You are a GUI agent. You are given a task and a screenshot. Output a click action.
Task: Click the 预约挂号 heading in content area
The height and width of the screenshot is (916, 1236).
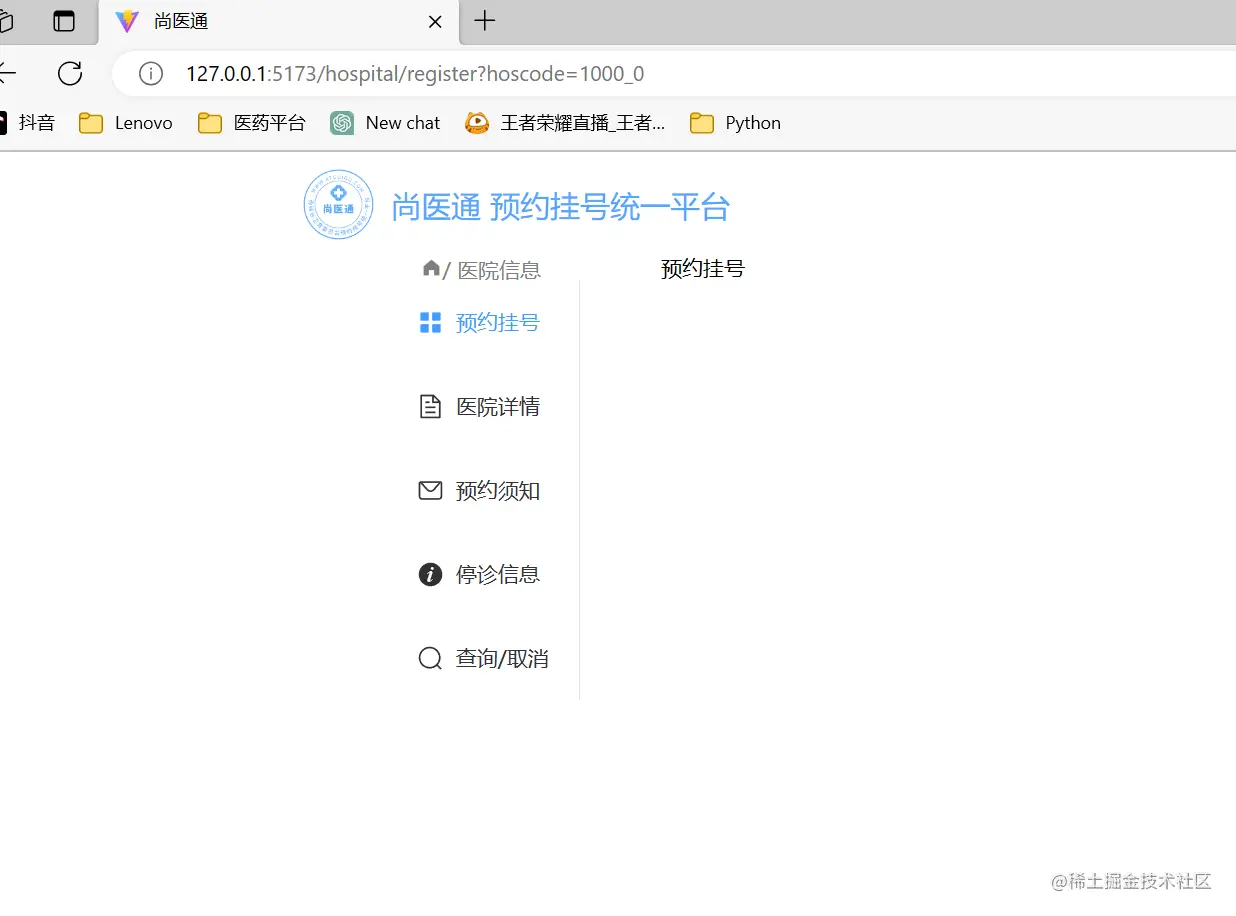703,268
